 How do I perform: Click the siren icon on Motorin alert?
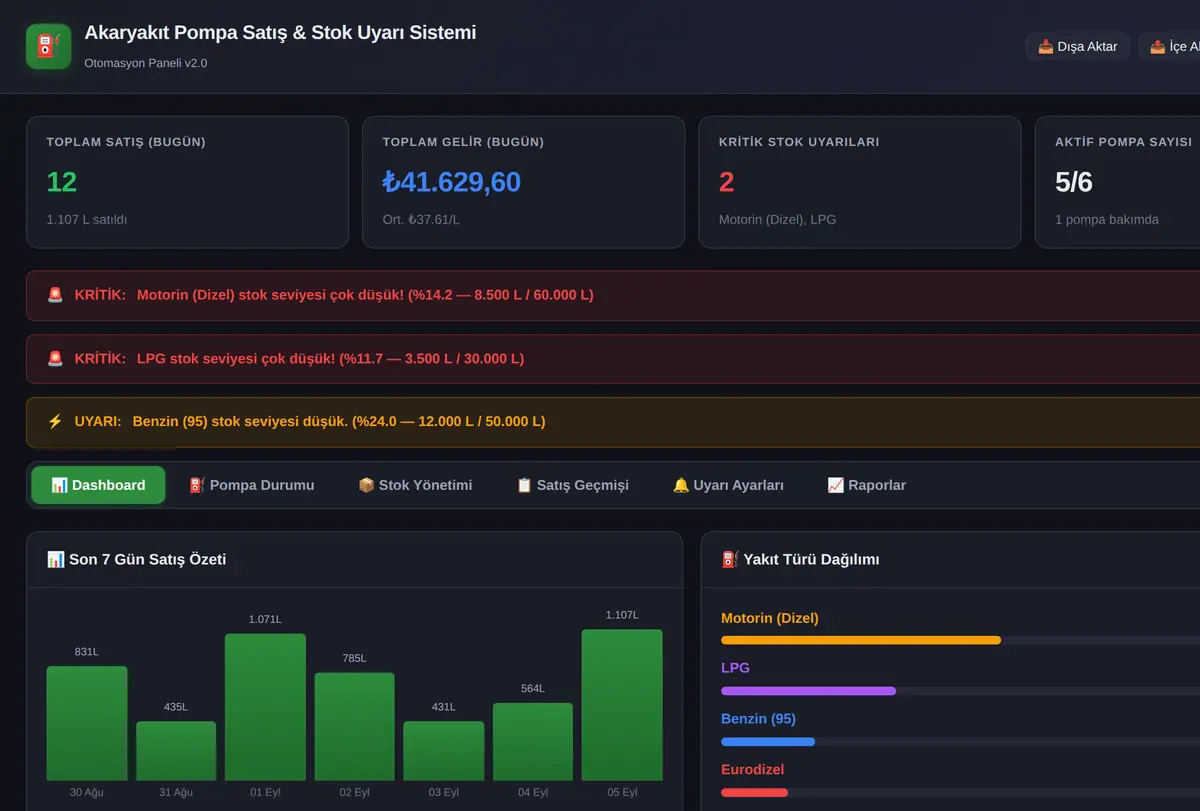pos(55,295)
